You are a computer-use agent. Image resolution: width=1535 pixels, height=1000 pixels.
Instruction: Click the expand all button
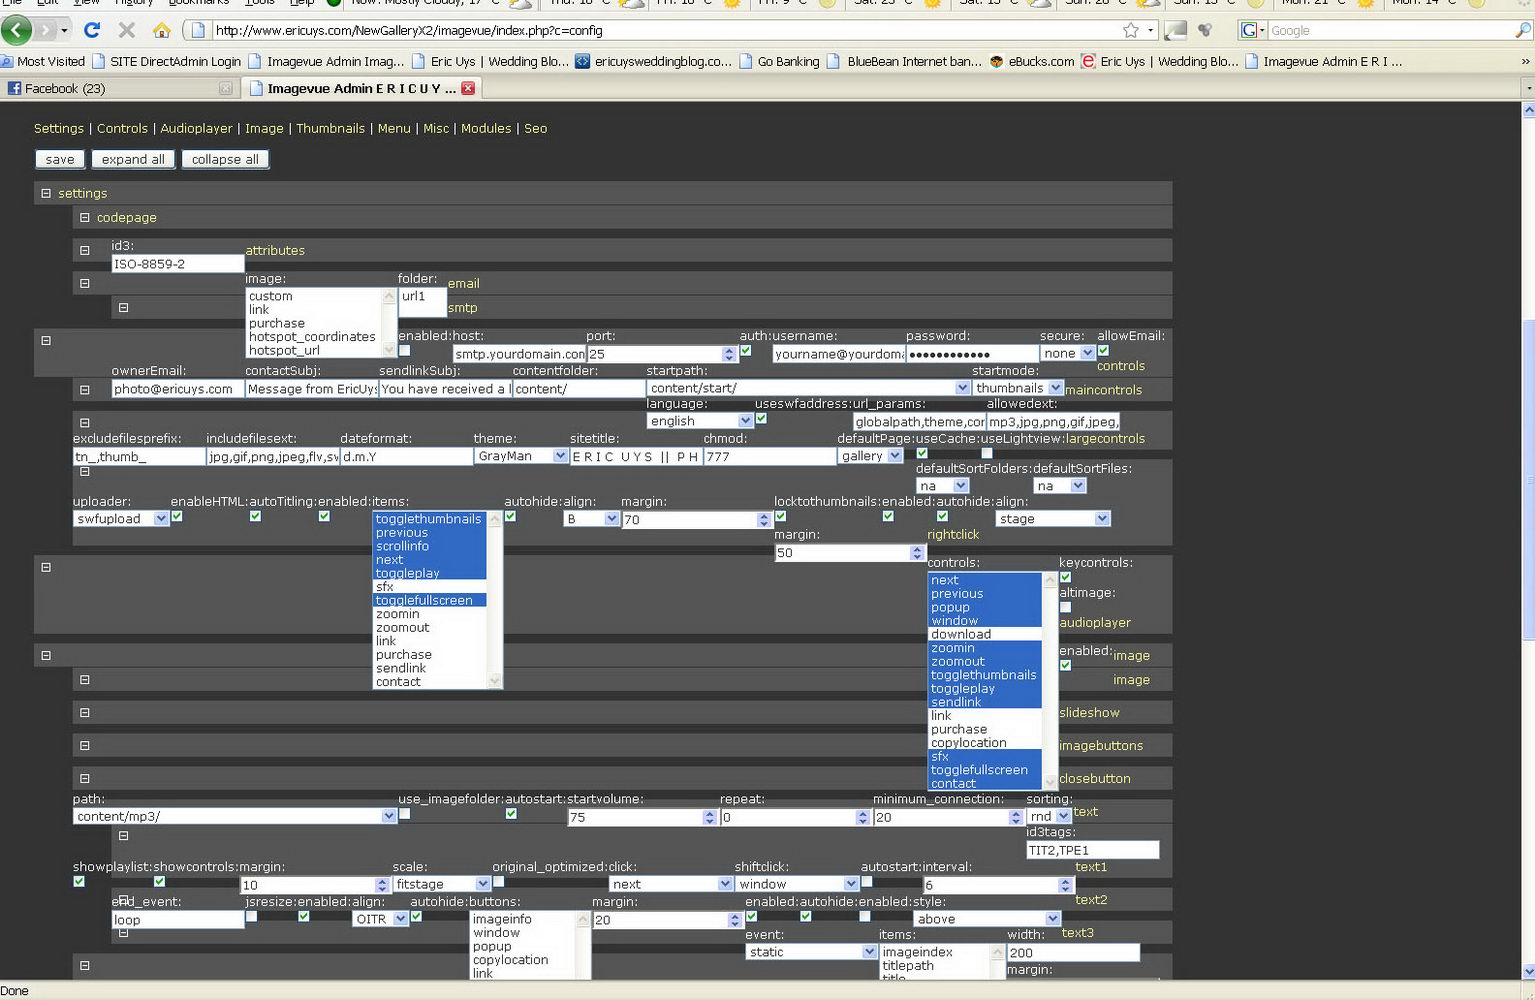click(x=133, y=159)
